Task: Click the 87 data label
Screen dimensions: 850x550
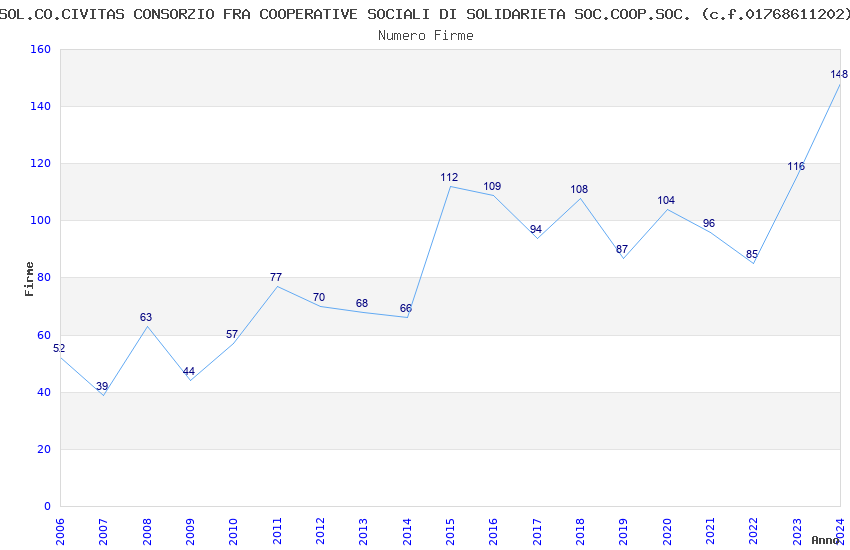Action: pos(622,249)
